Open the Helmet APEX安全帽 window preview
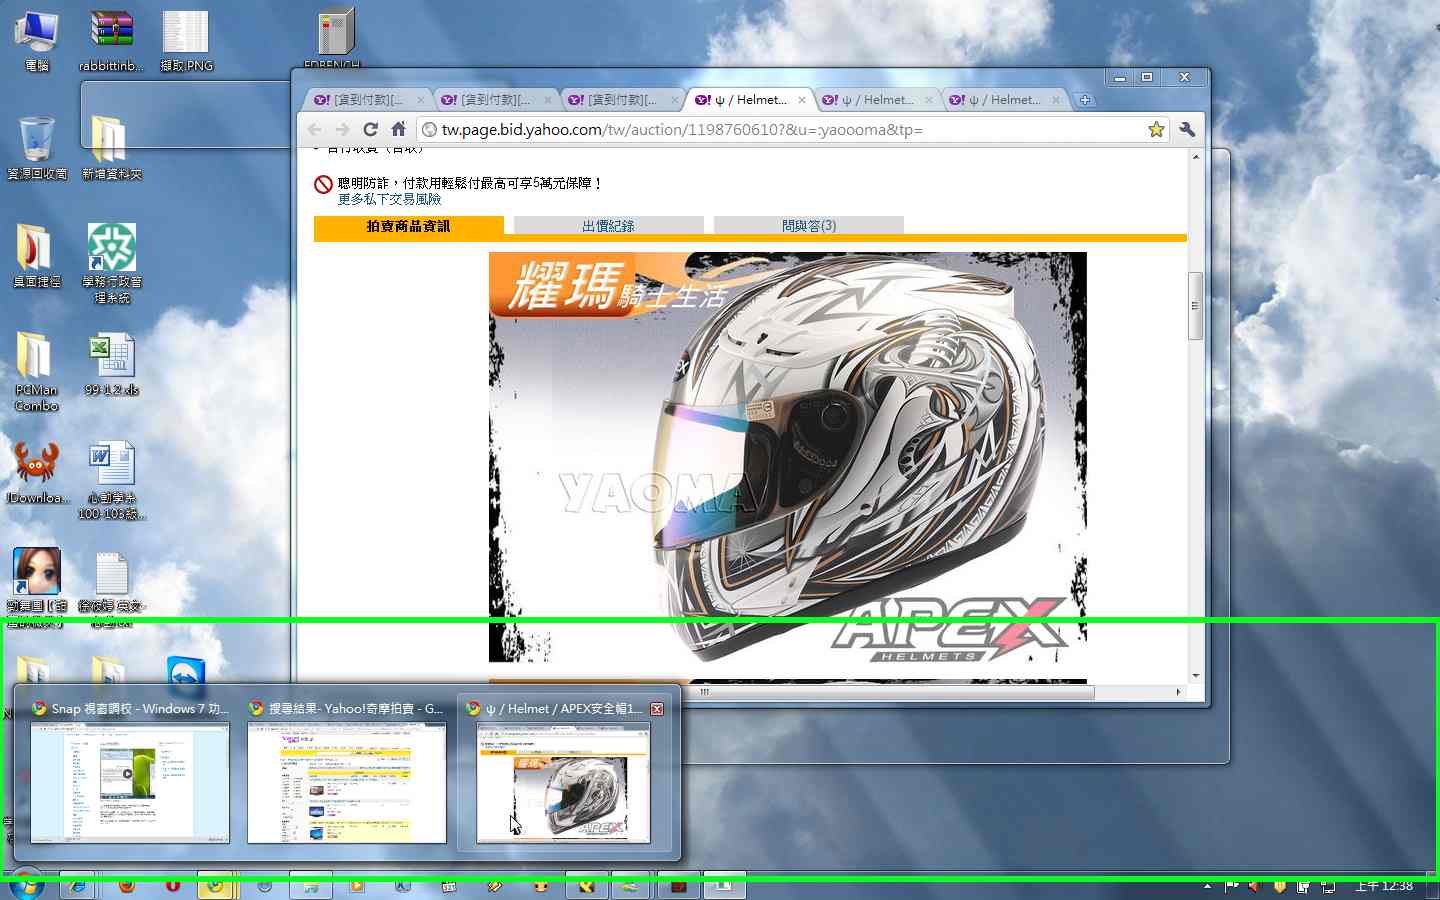This screenshot has height=900, width=1440. click(x=564, y=772)
